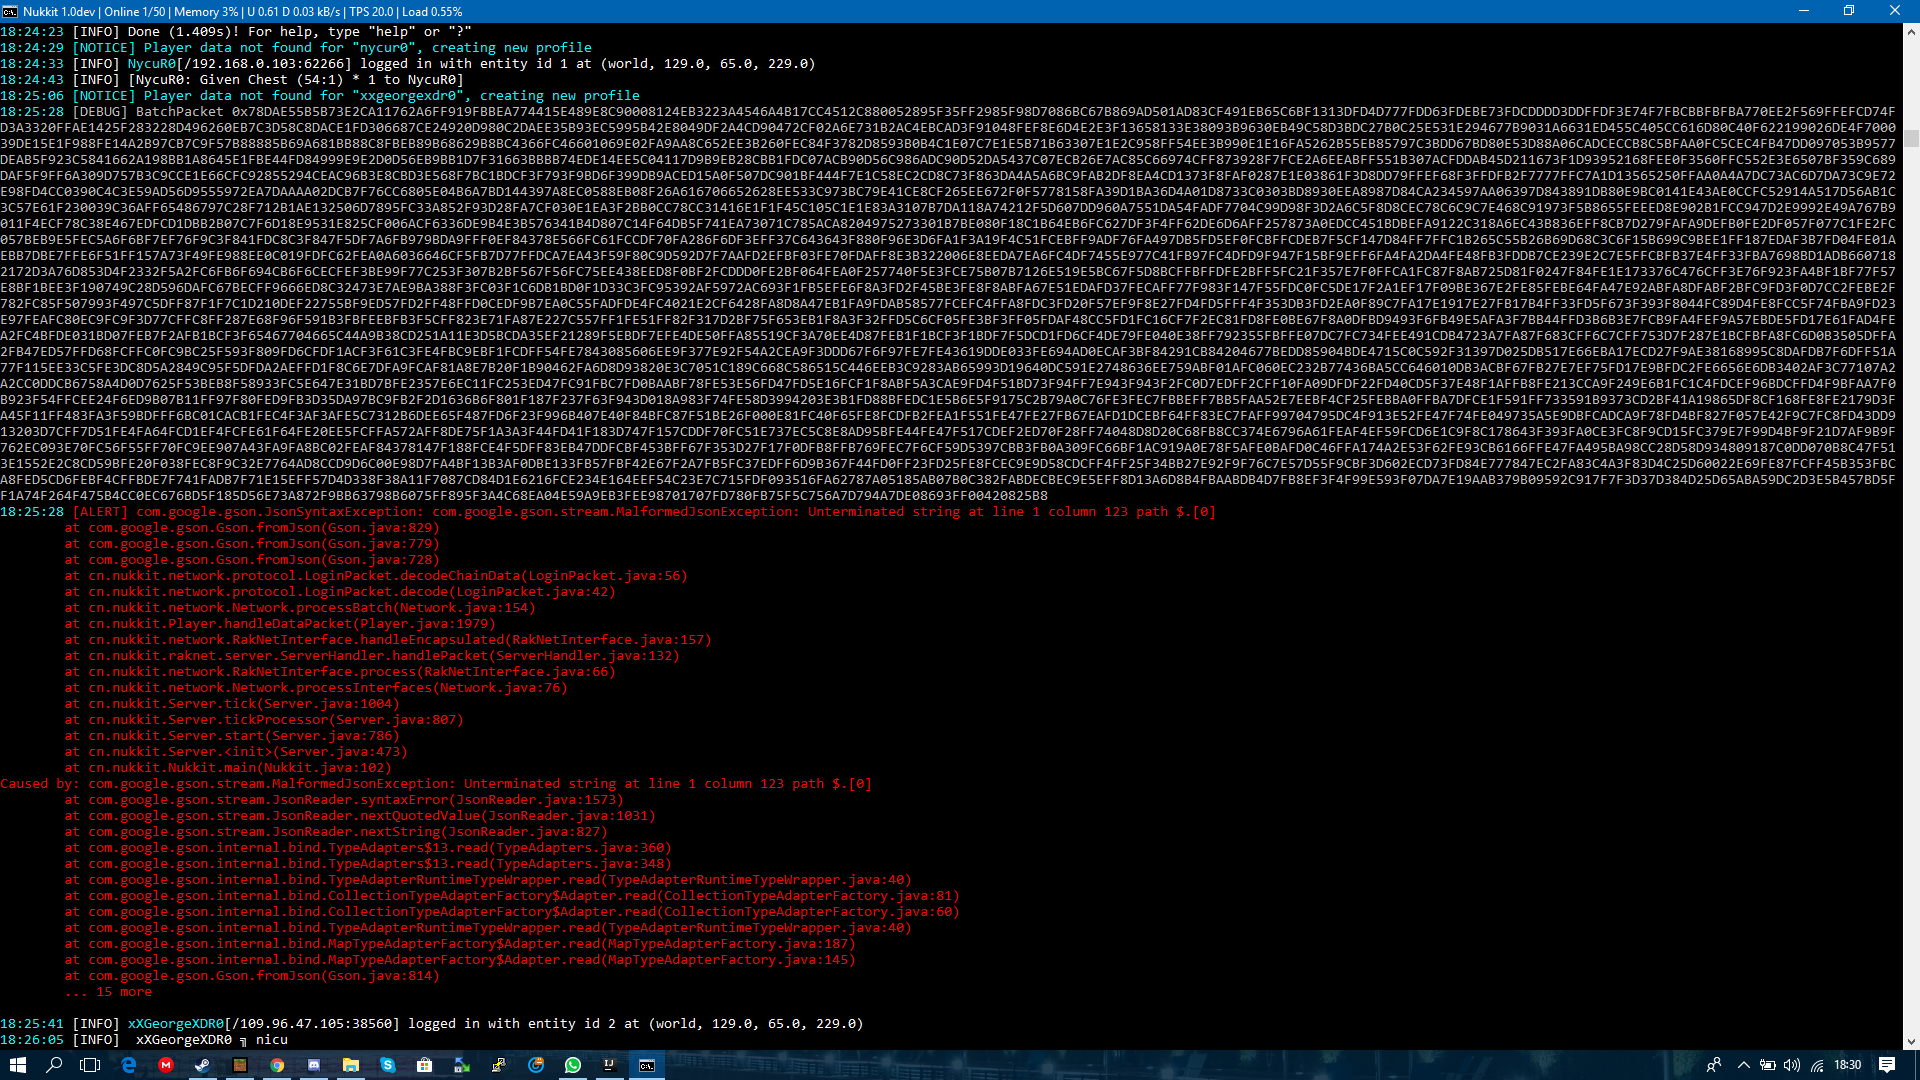Open Task View on the taskbar
The height and width of the screenshot is (1080, 1920).
pyautogui.click(x=90, y=1065)
